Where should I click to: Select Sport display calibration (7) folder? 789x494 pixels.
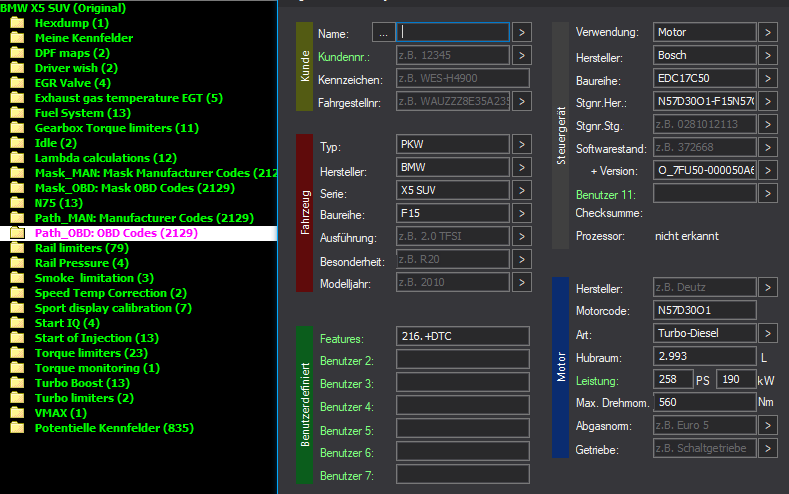pos(113,308)
